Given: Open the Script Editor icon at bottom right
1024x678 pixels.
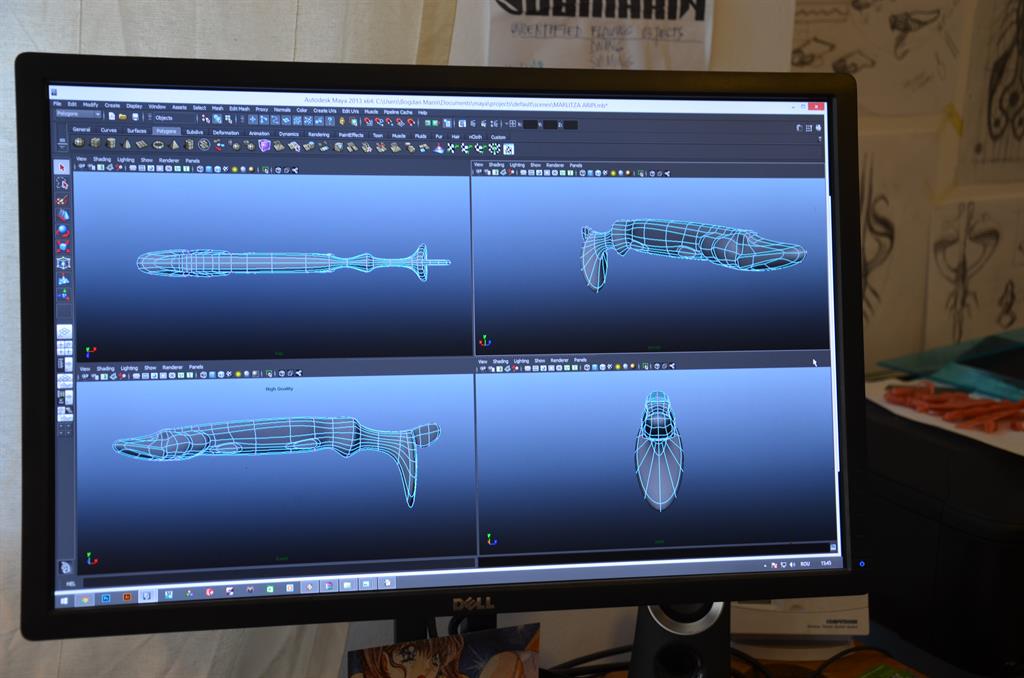Looking at the screenshot, I should 833,547.
